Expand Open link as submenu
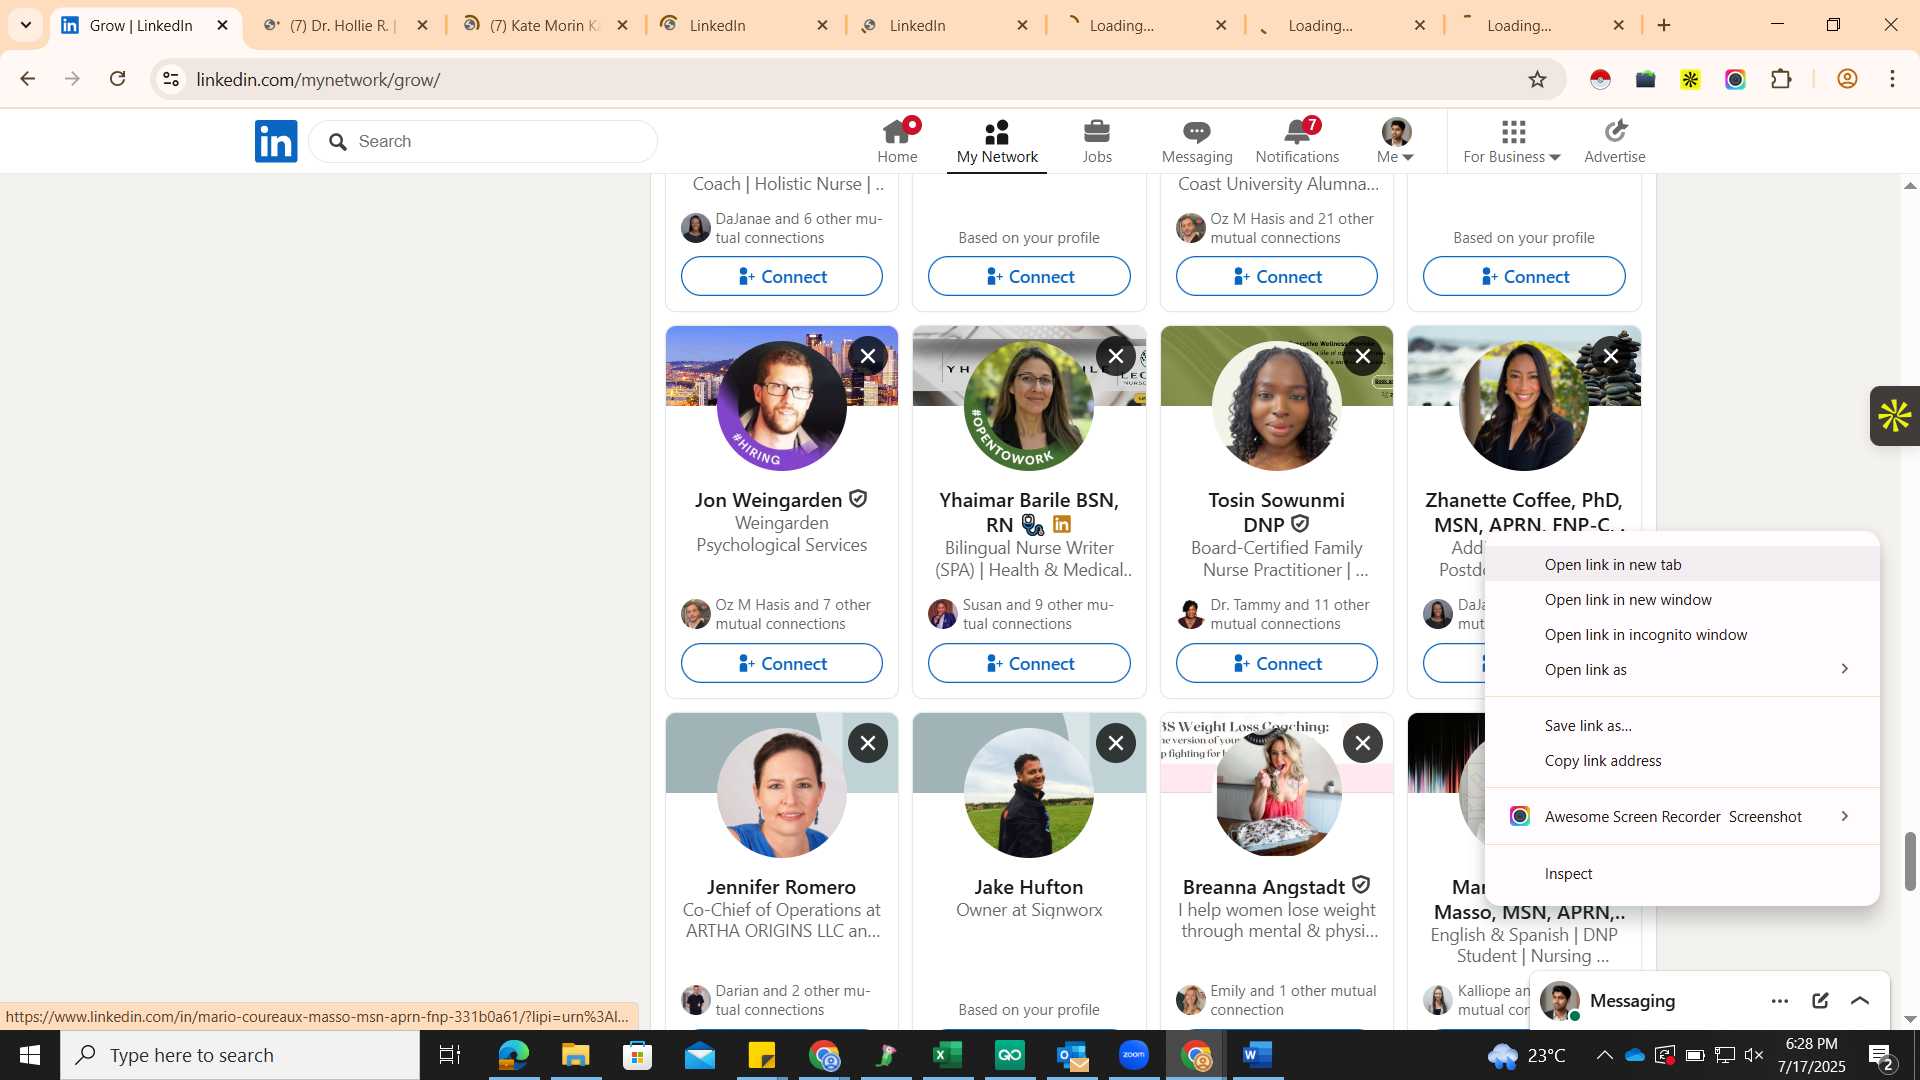 [1682, 670]
